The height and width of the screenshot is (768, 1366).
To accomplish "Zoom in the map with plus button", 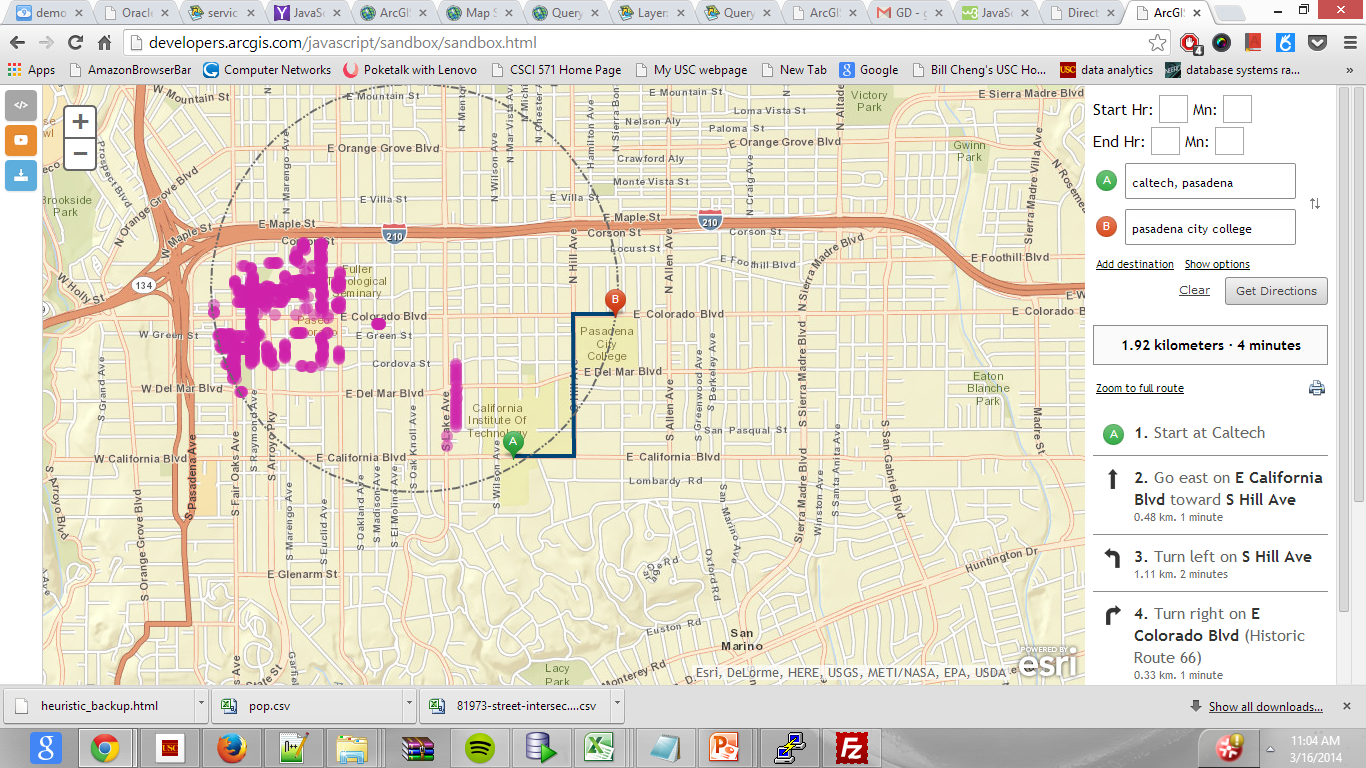I will click(81, 122).
